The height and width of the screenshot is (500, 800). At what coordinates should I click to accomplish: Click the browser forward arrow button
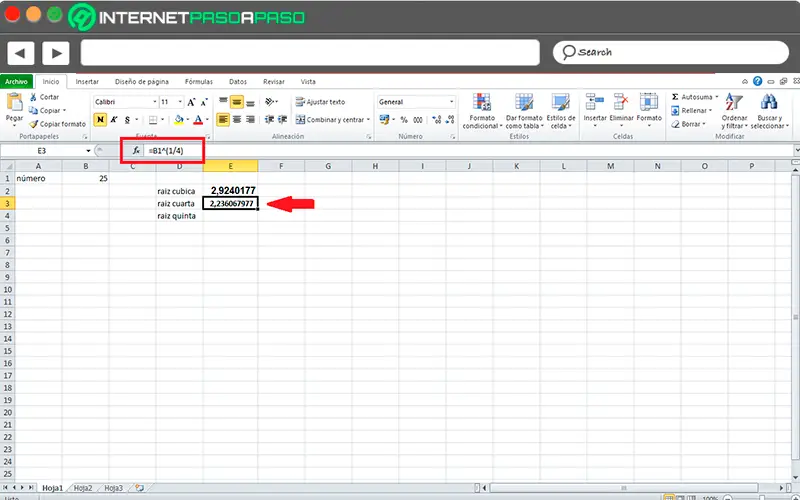[x=56, y=53]
